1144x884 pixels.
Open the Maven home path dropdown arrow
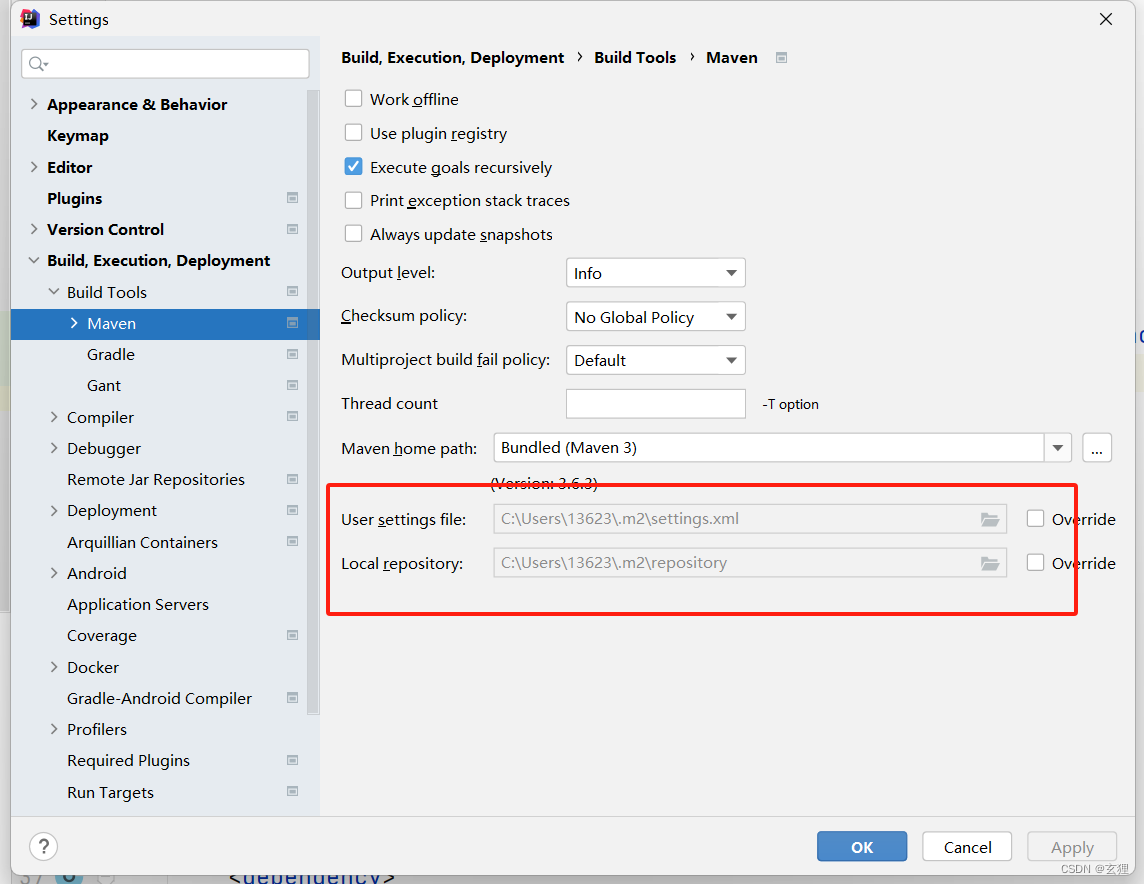tap(1058, 448)
